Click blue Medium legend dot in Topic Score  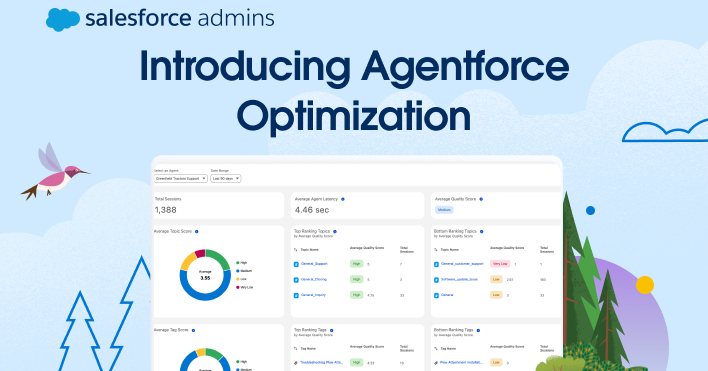(x=238, y=271)
